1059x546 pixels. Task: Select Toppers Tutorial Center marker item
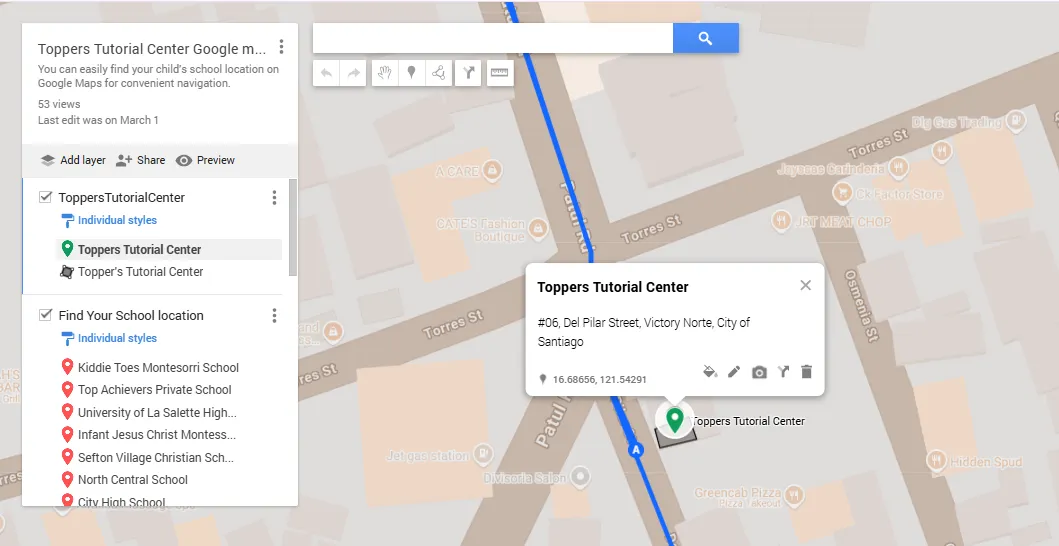click(x=169, y=249)
